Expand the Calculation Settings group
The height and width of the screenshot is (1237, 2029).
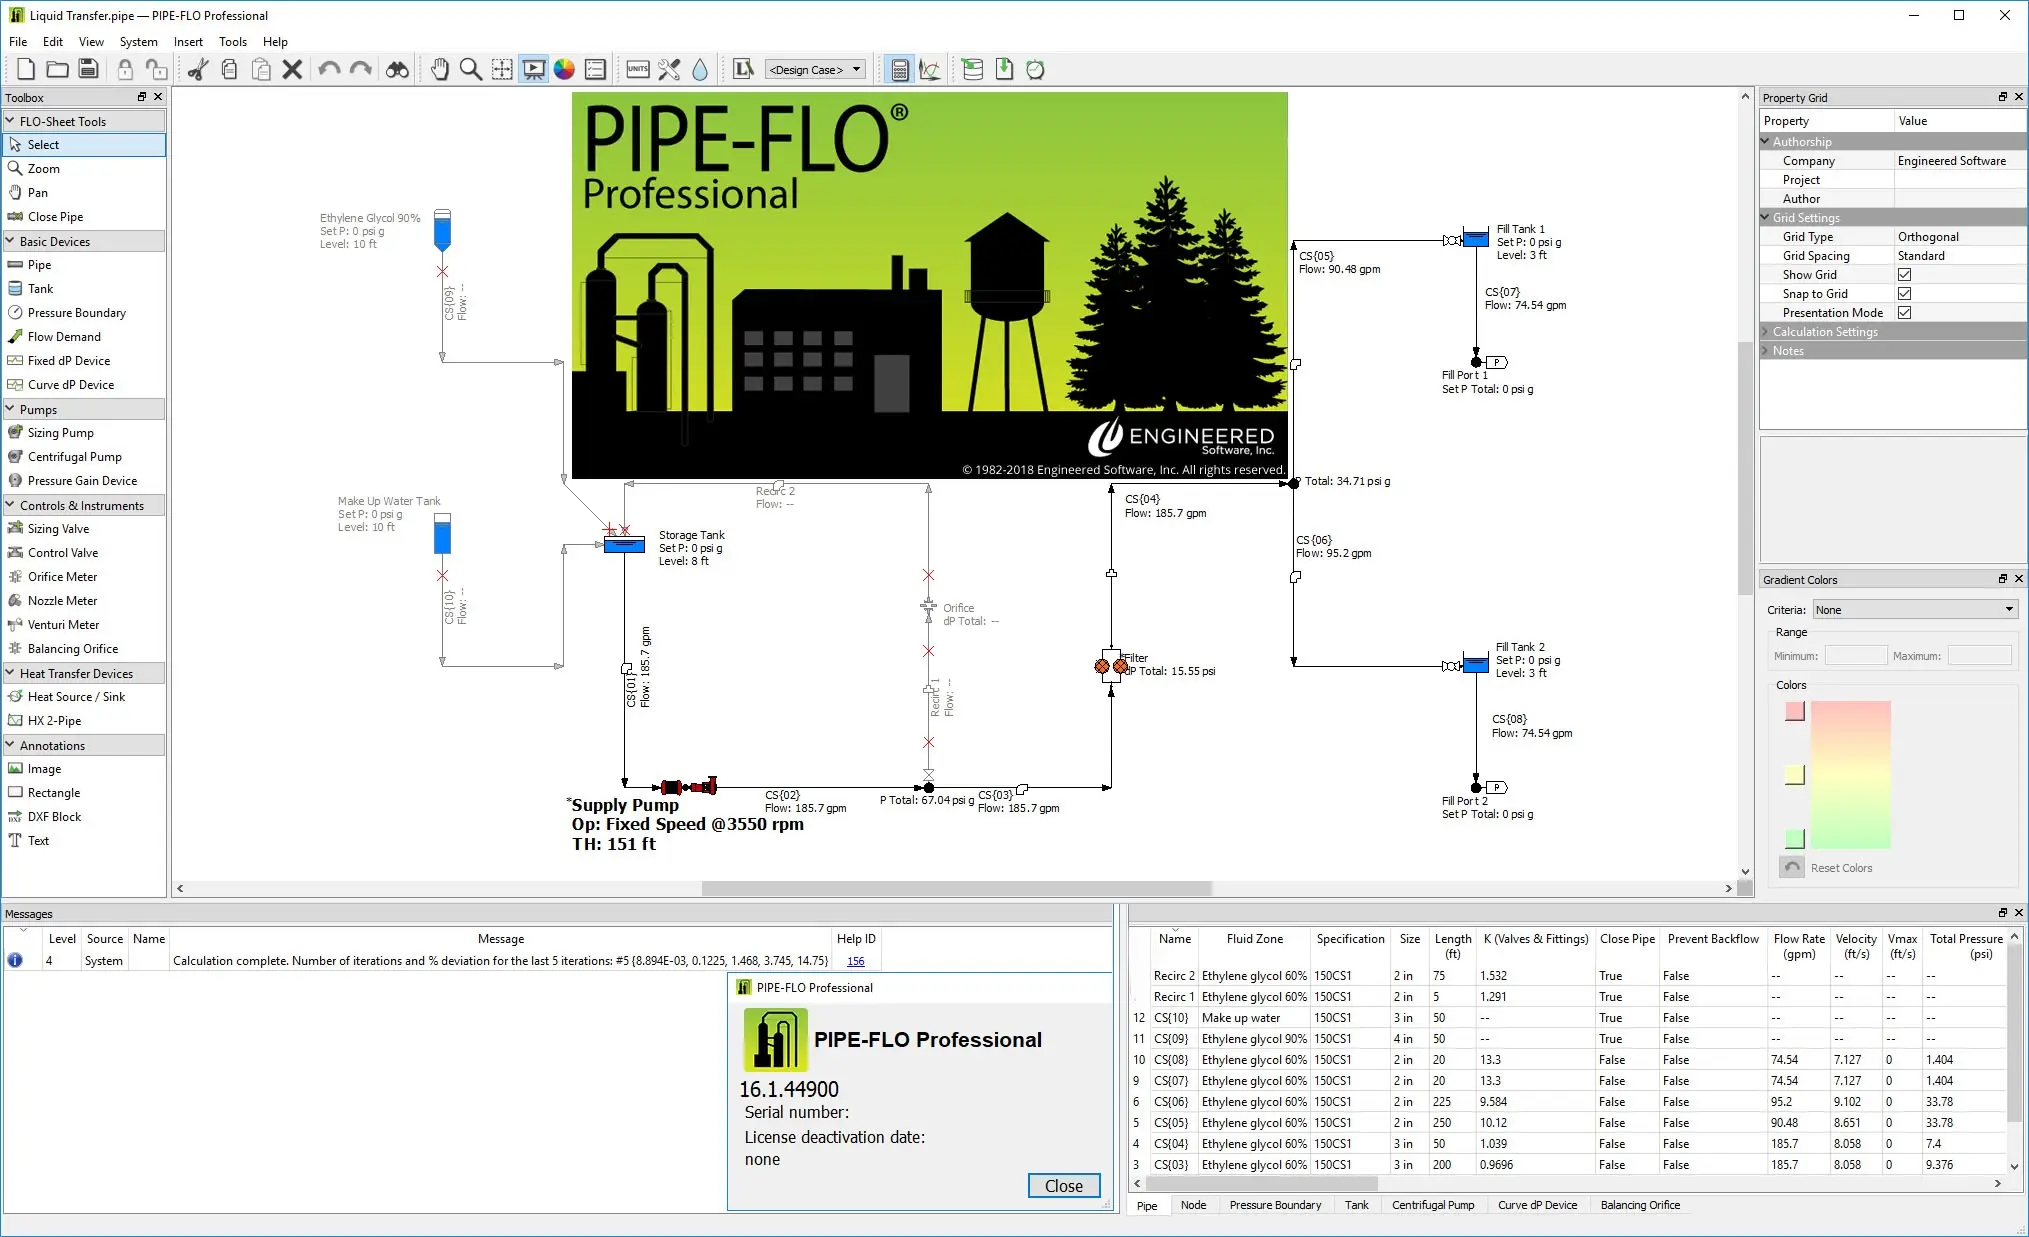coord(1765,332)
